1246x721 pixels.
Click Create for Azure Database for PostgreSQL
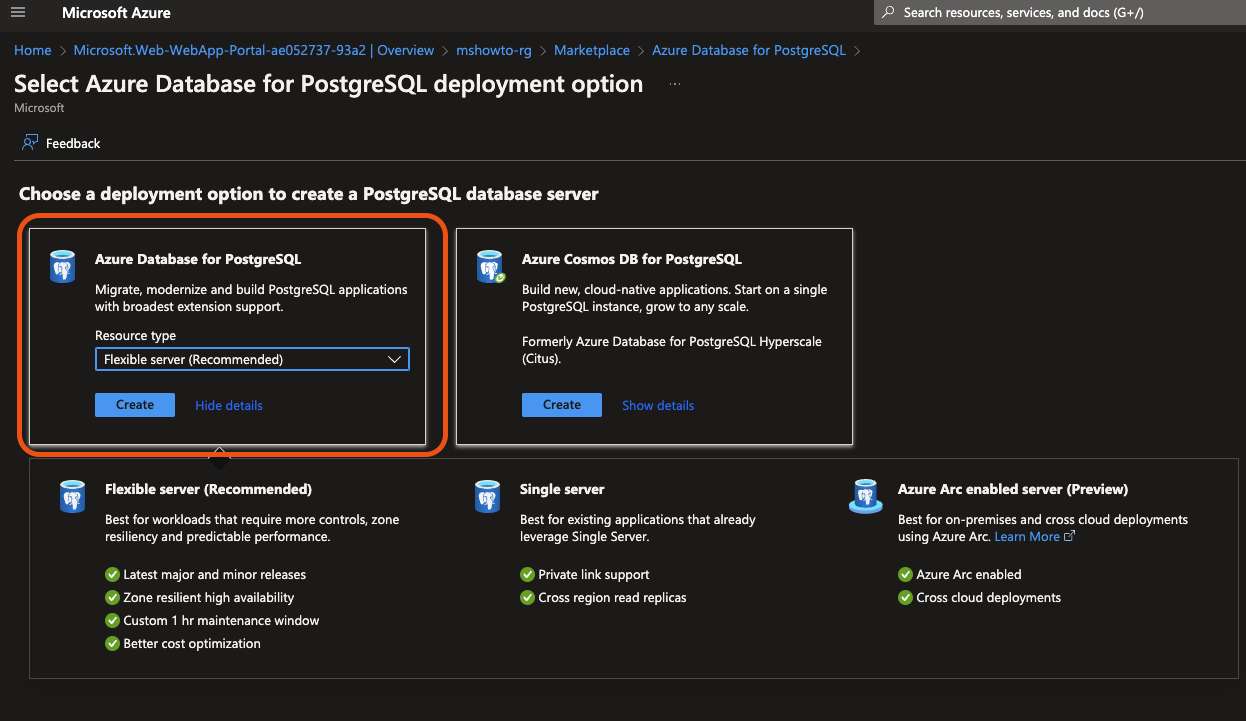pyautogui.click(x=135, y=405)
